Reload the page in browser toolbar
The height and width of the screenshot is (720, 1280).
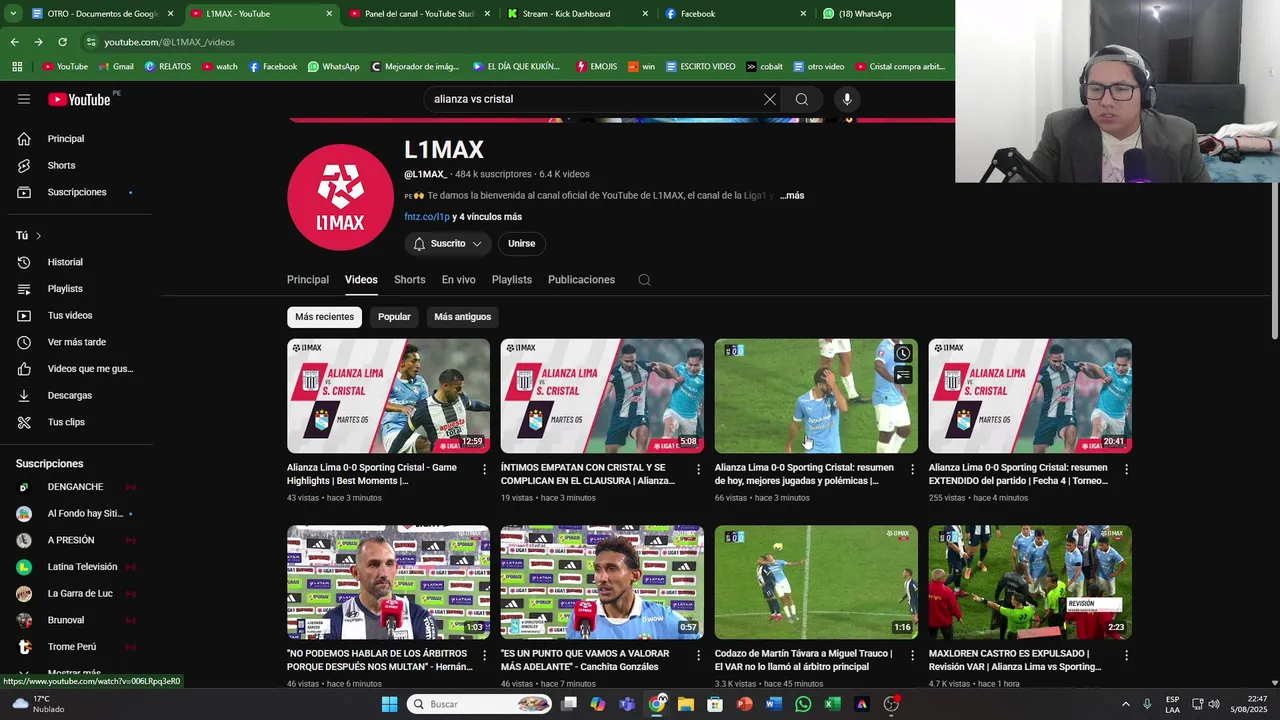click(62, 42)
